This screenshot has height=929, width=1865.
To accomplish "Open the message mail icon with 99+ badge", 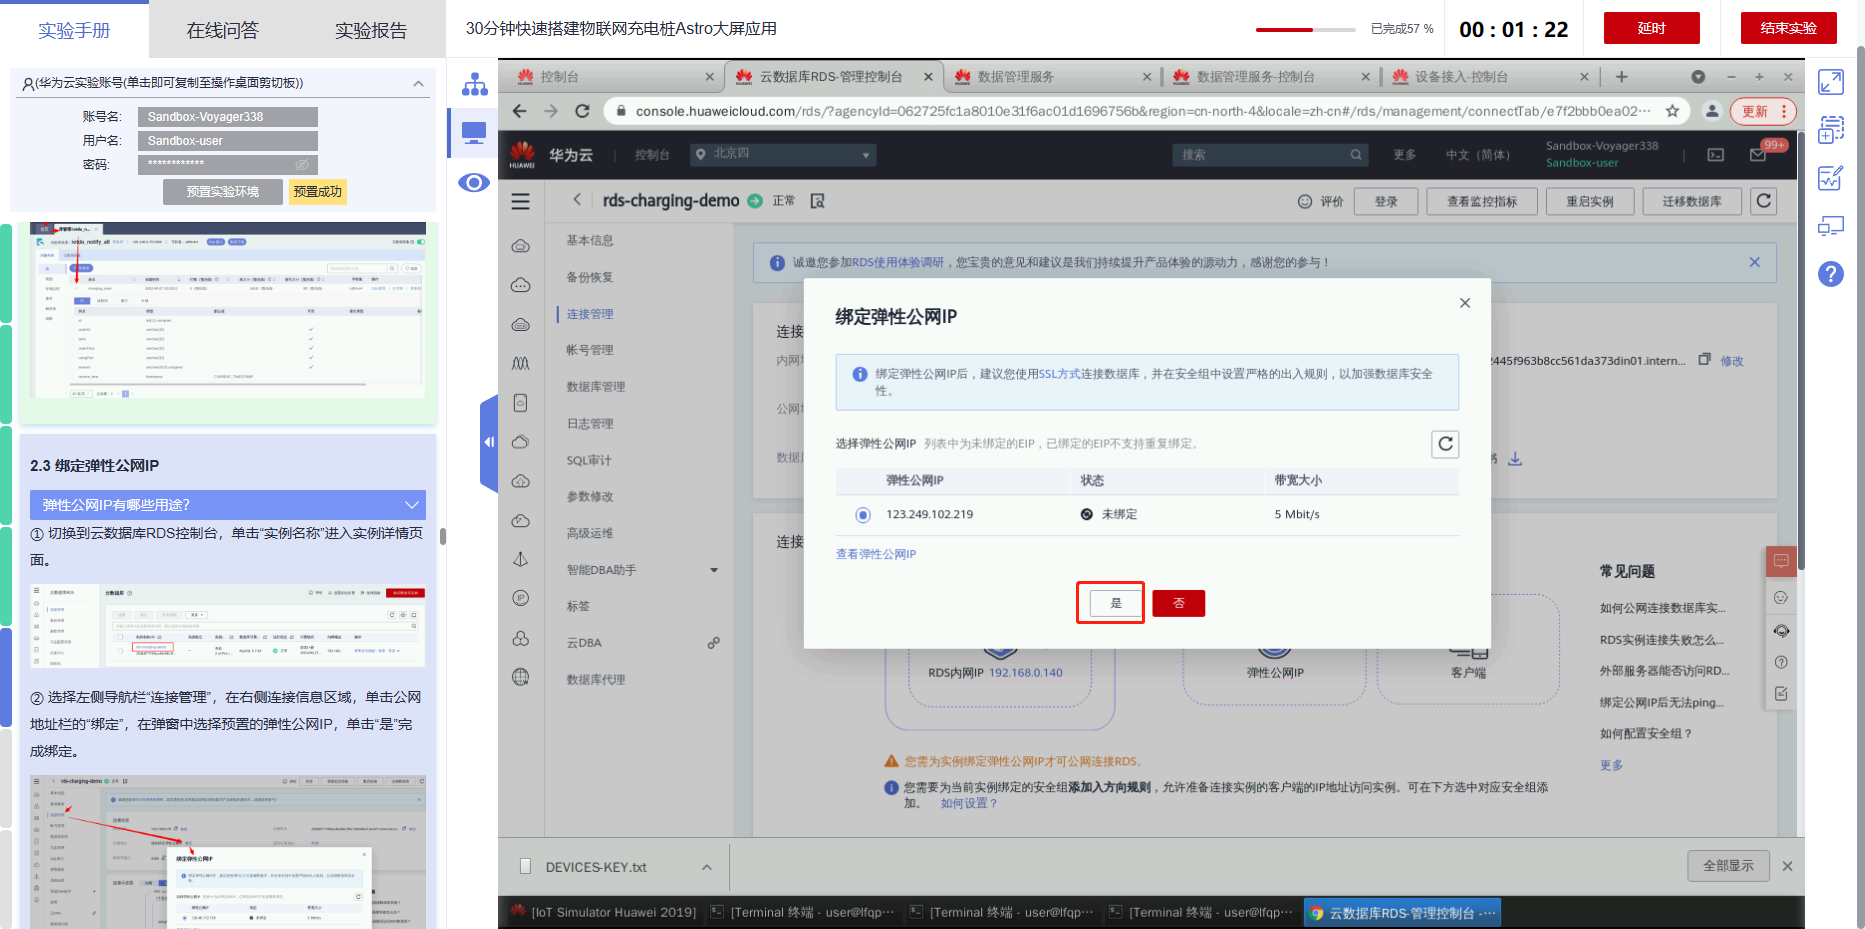I will click(1758, 155).
